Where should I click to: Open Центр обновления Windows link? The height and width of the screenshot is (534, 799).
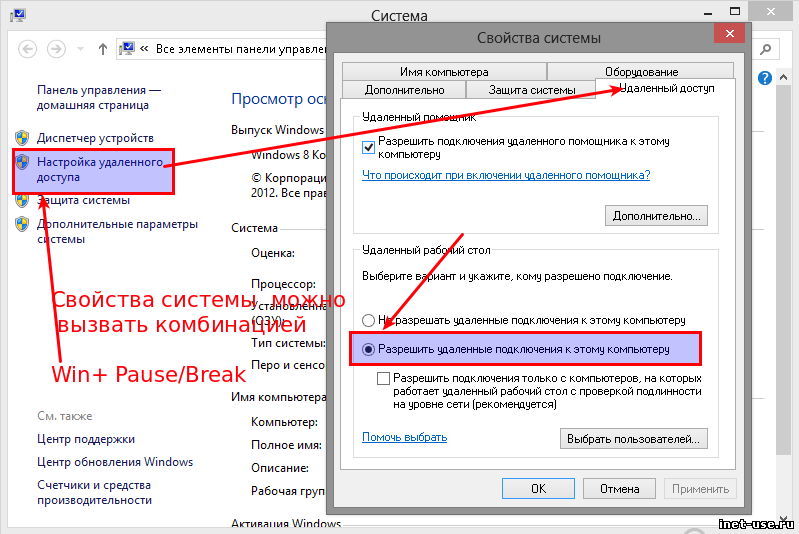pyautogui.click(x=115, y=462)
